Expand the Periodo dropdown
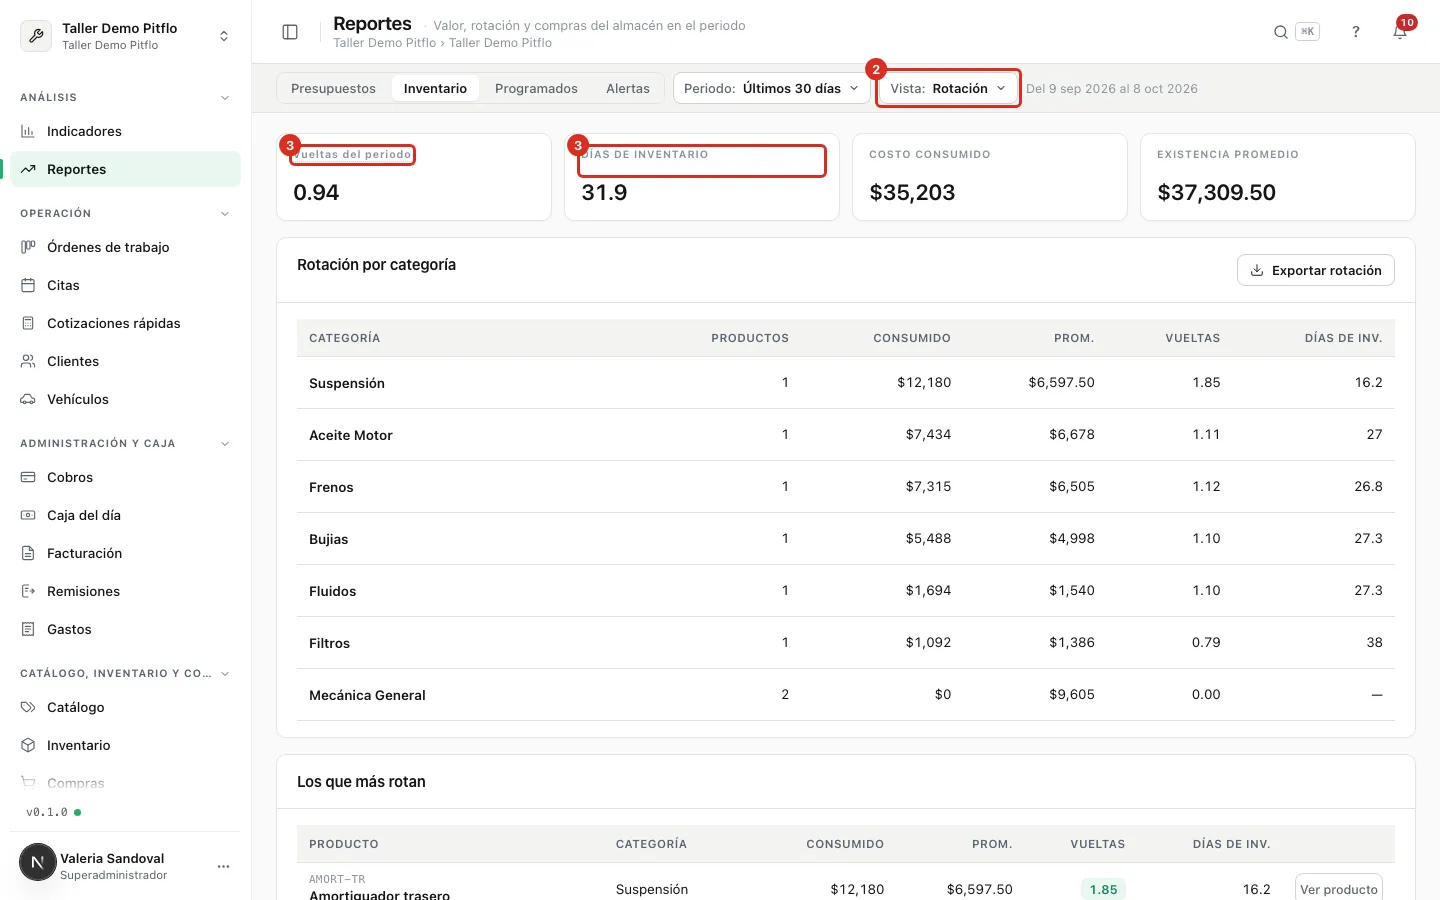The width and height of the screenshot is (1440, 900). point(771,88)
